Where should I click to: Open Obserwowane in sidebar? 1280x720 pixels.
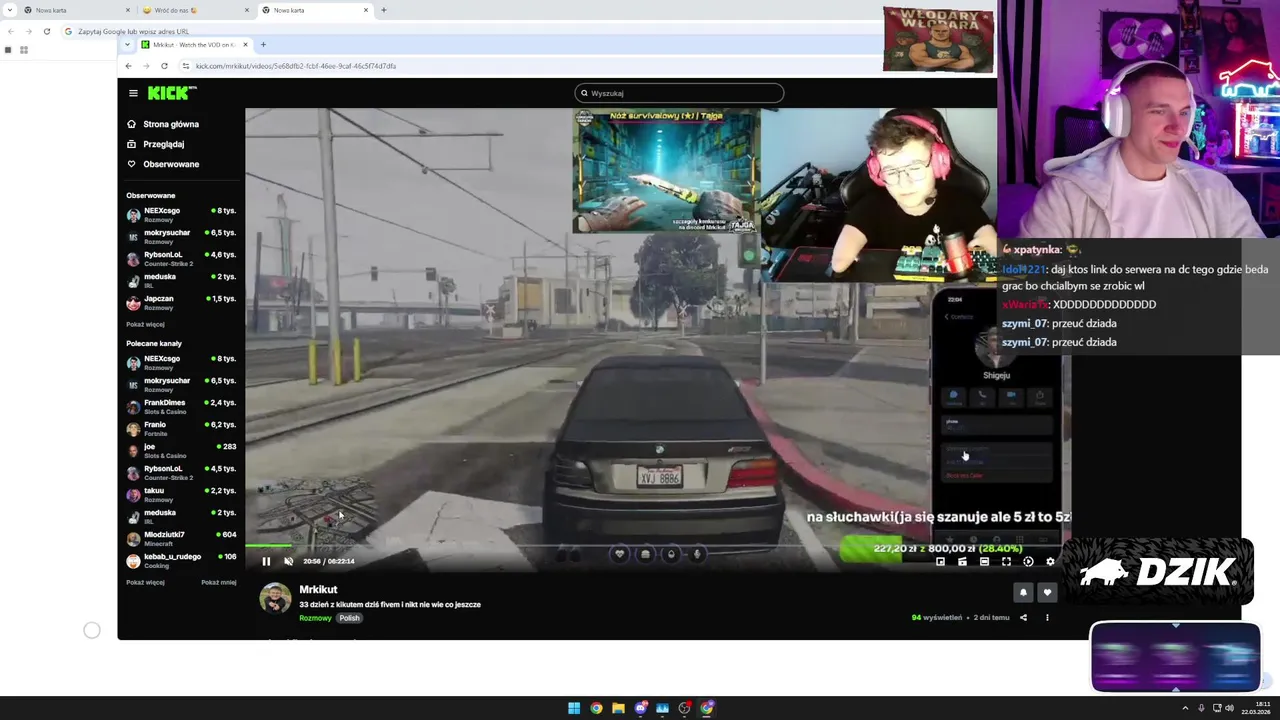pyautogui.click(x=170, y=164)
